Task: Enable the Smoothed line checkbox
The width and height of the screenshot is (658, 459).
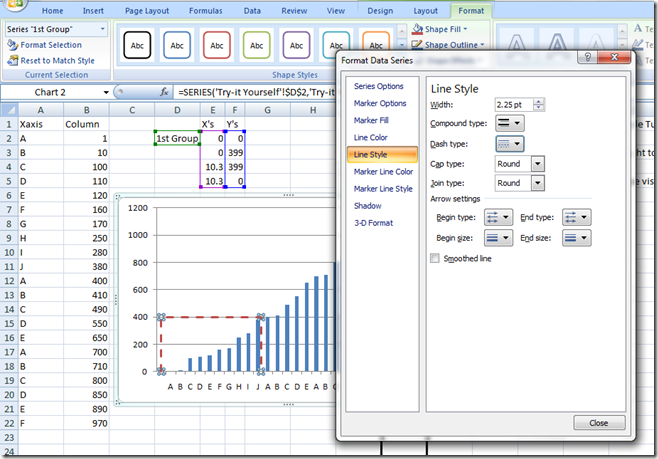Action: [x=435, y=258]
